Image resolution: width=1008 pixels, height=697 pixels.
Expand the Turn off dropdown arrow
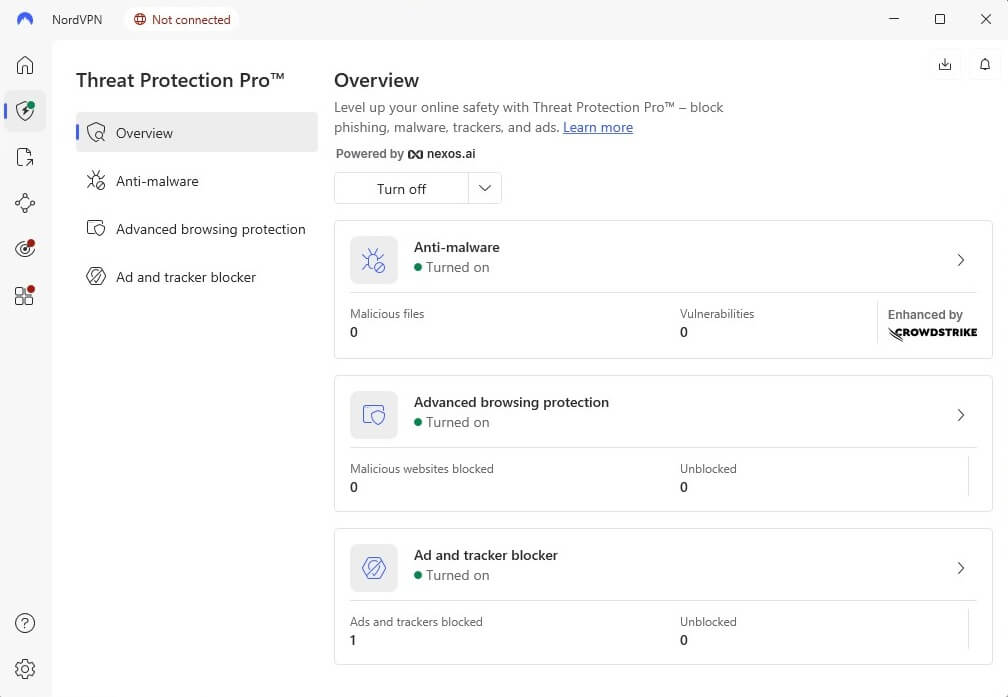(x=485, y=188)
